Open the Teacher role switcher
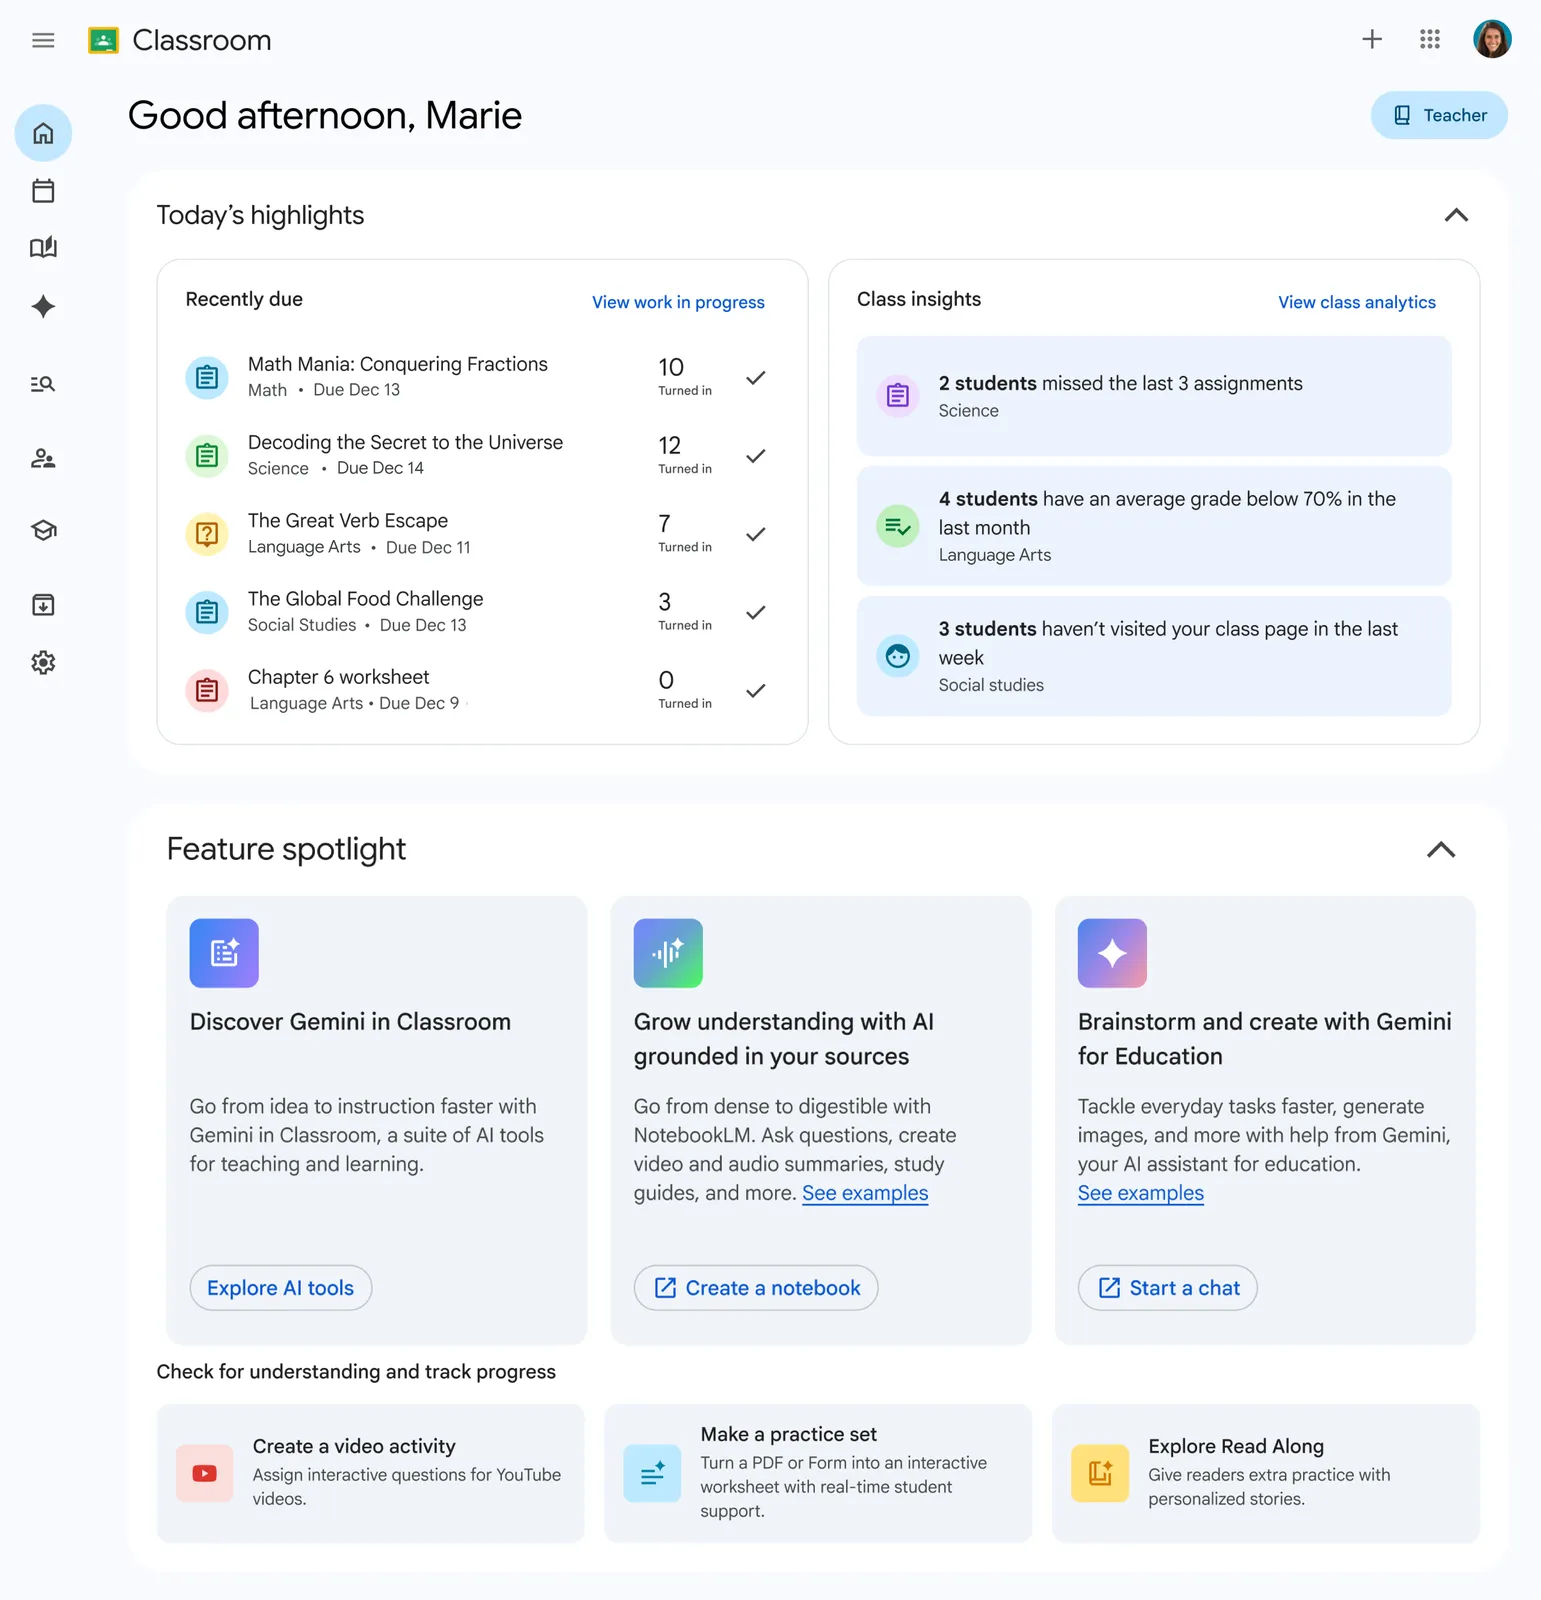 tap(1439, 115)
